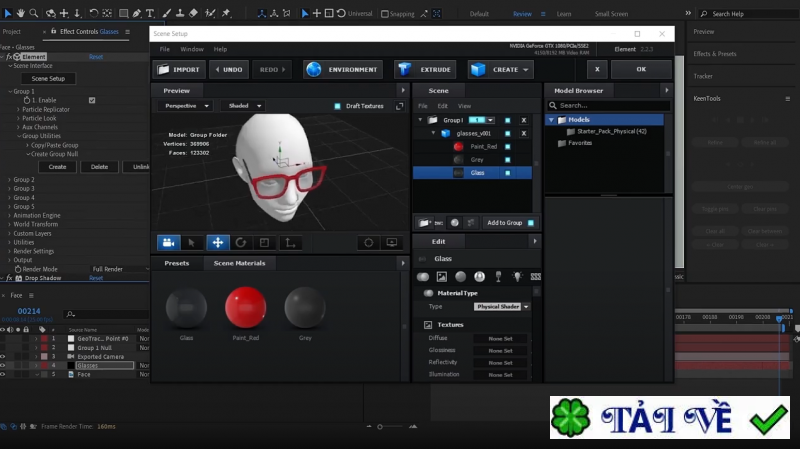Image resolution: width=800 pixels, height=449 pixels.
Task: Select the camera orbit tool in Preview
Action: click(x=168, y=242)
